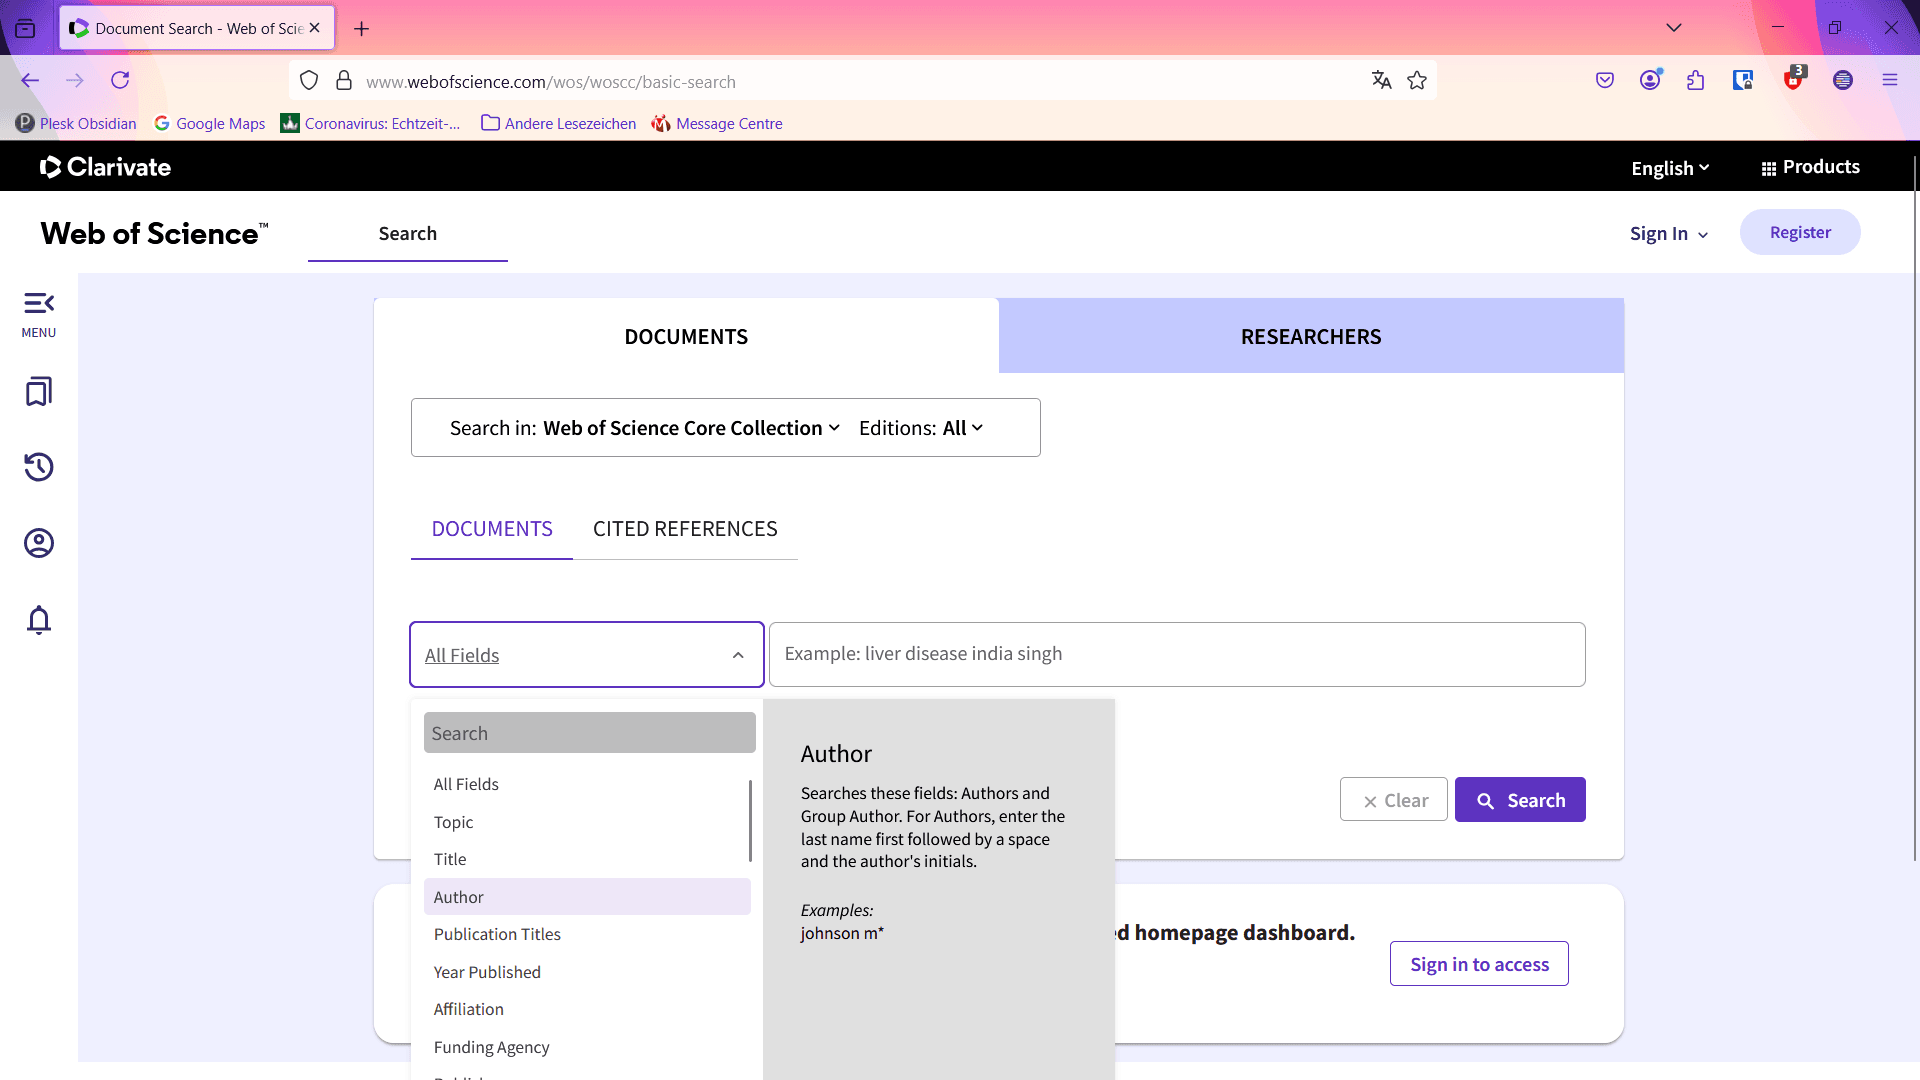The height and width of the screenshot is (1080, 1920).
Task: Click the shield tracking protection icon
Action: [x=309, y=81]
